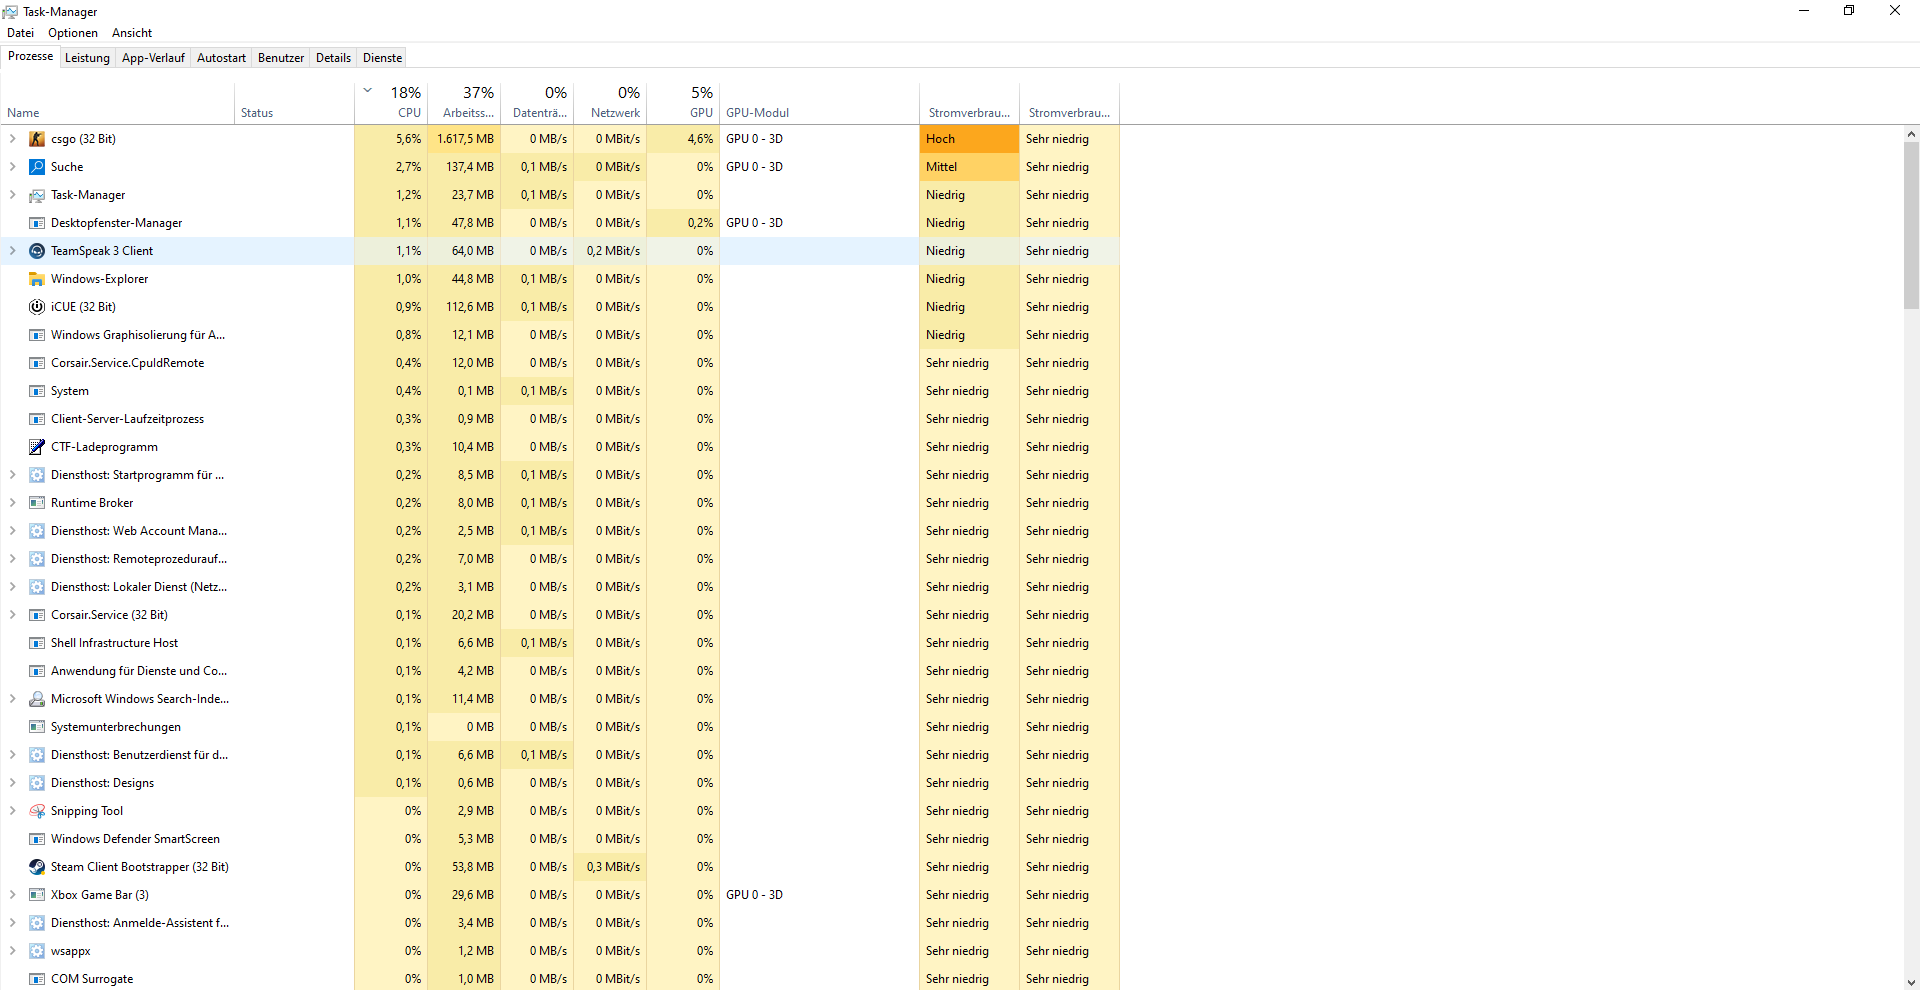Click the Xbox Game Bar icon
This screenshot has height=990, width=1920.
tap(37, 895)
